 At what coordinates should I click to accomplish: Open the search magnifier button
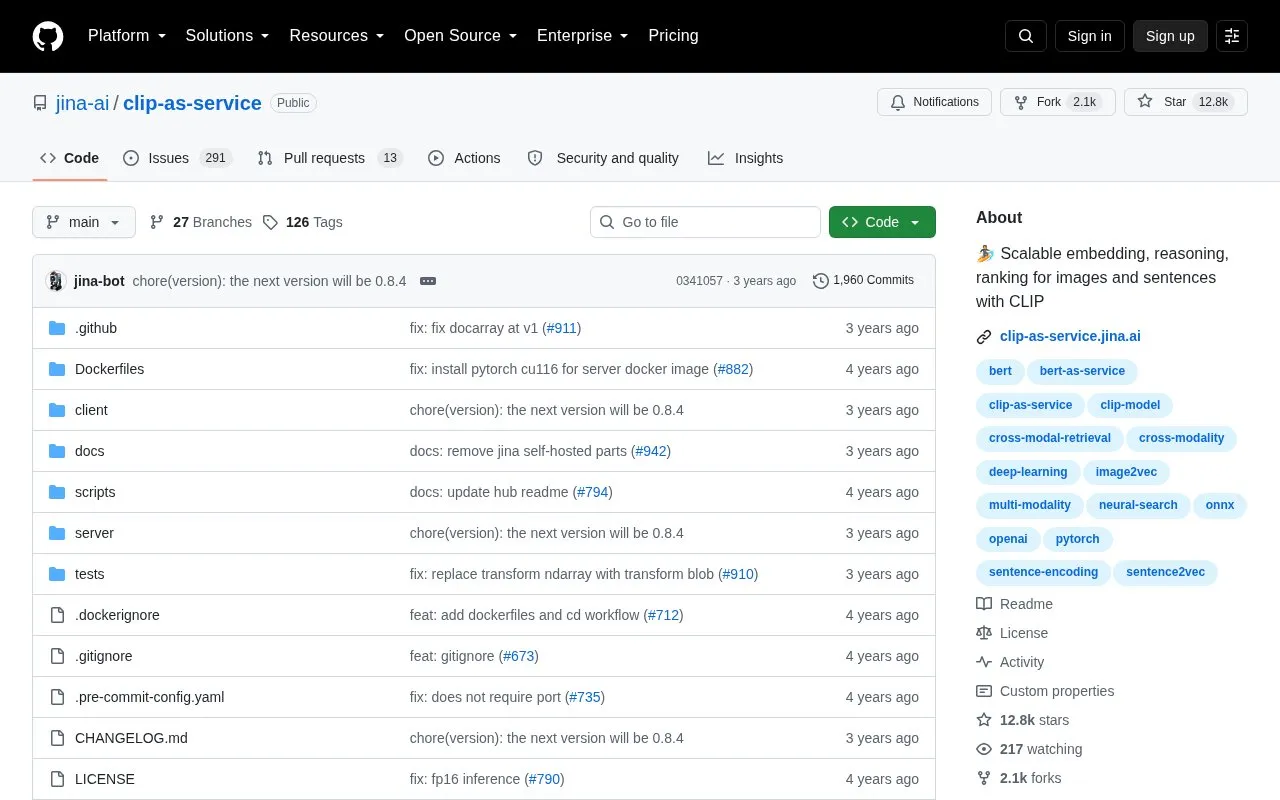pyautogui.click(x=1026, y=36)
